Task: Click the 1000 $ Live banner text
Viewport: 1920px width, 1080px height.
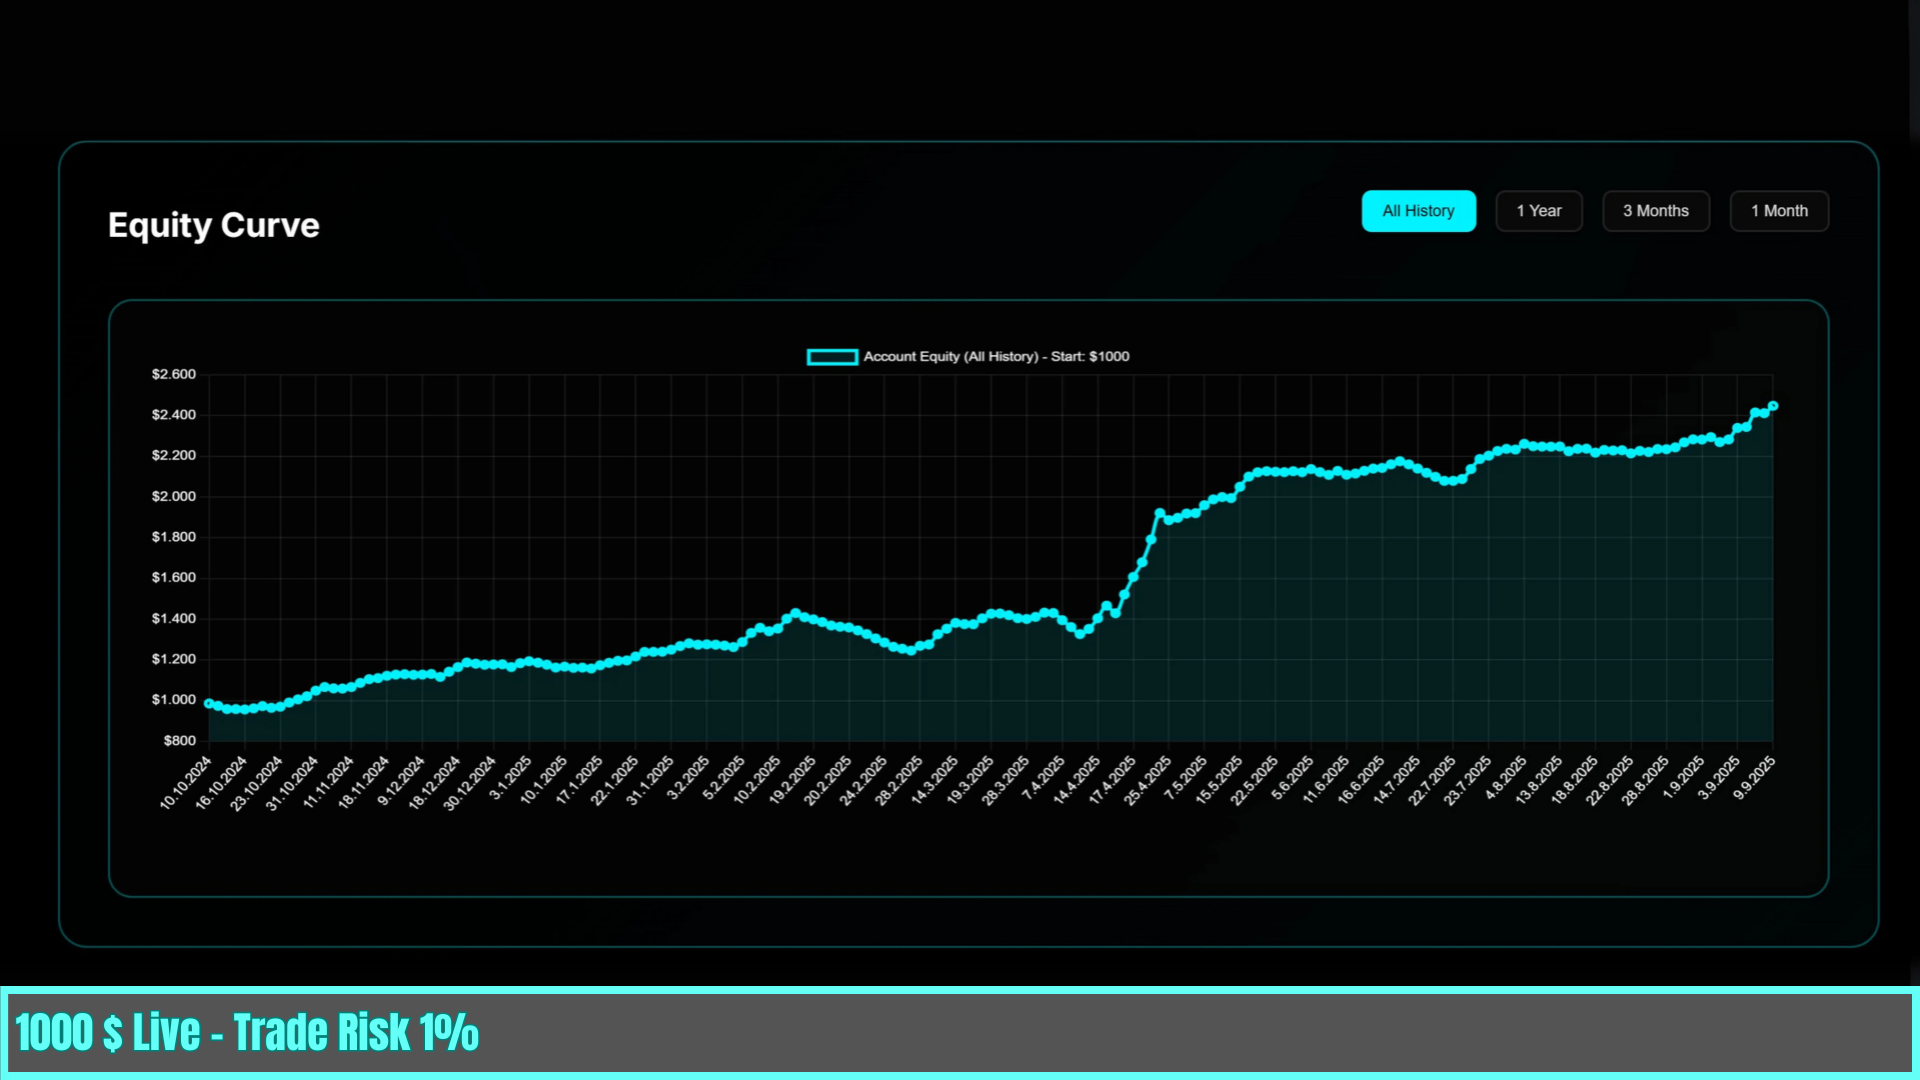Action: pos(247,1033)
